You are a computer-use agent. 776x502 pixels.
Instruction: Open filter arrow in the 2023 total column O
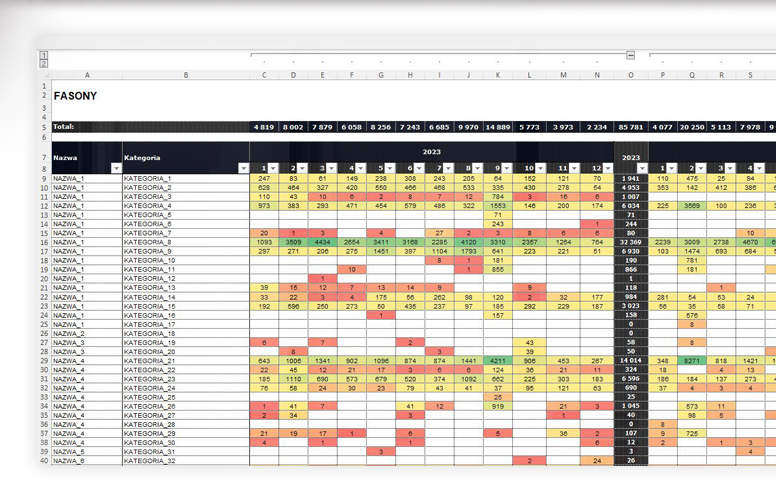point(643,169)
